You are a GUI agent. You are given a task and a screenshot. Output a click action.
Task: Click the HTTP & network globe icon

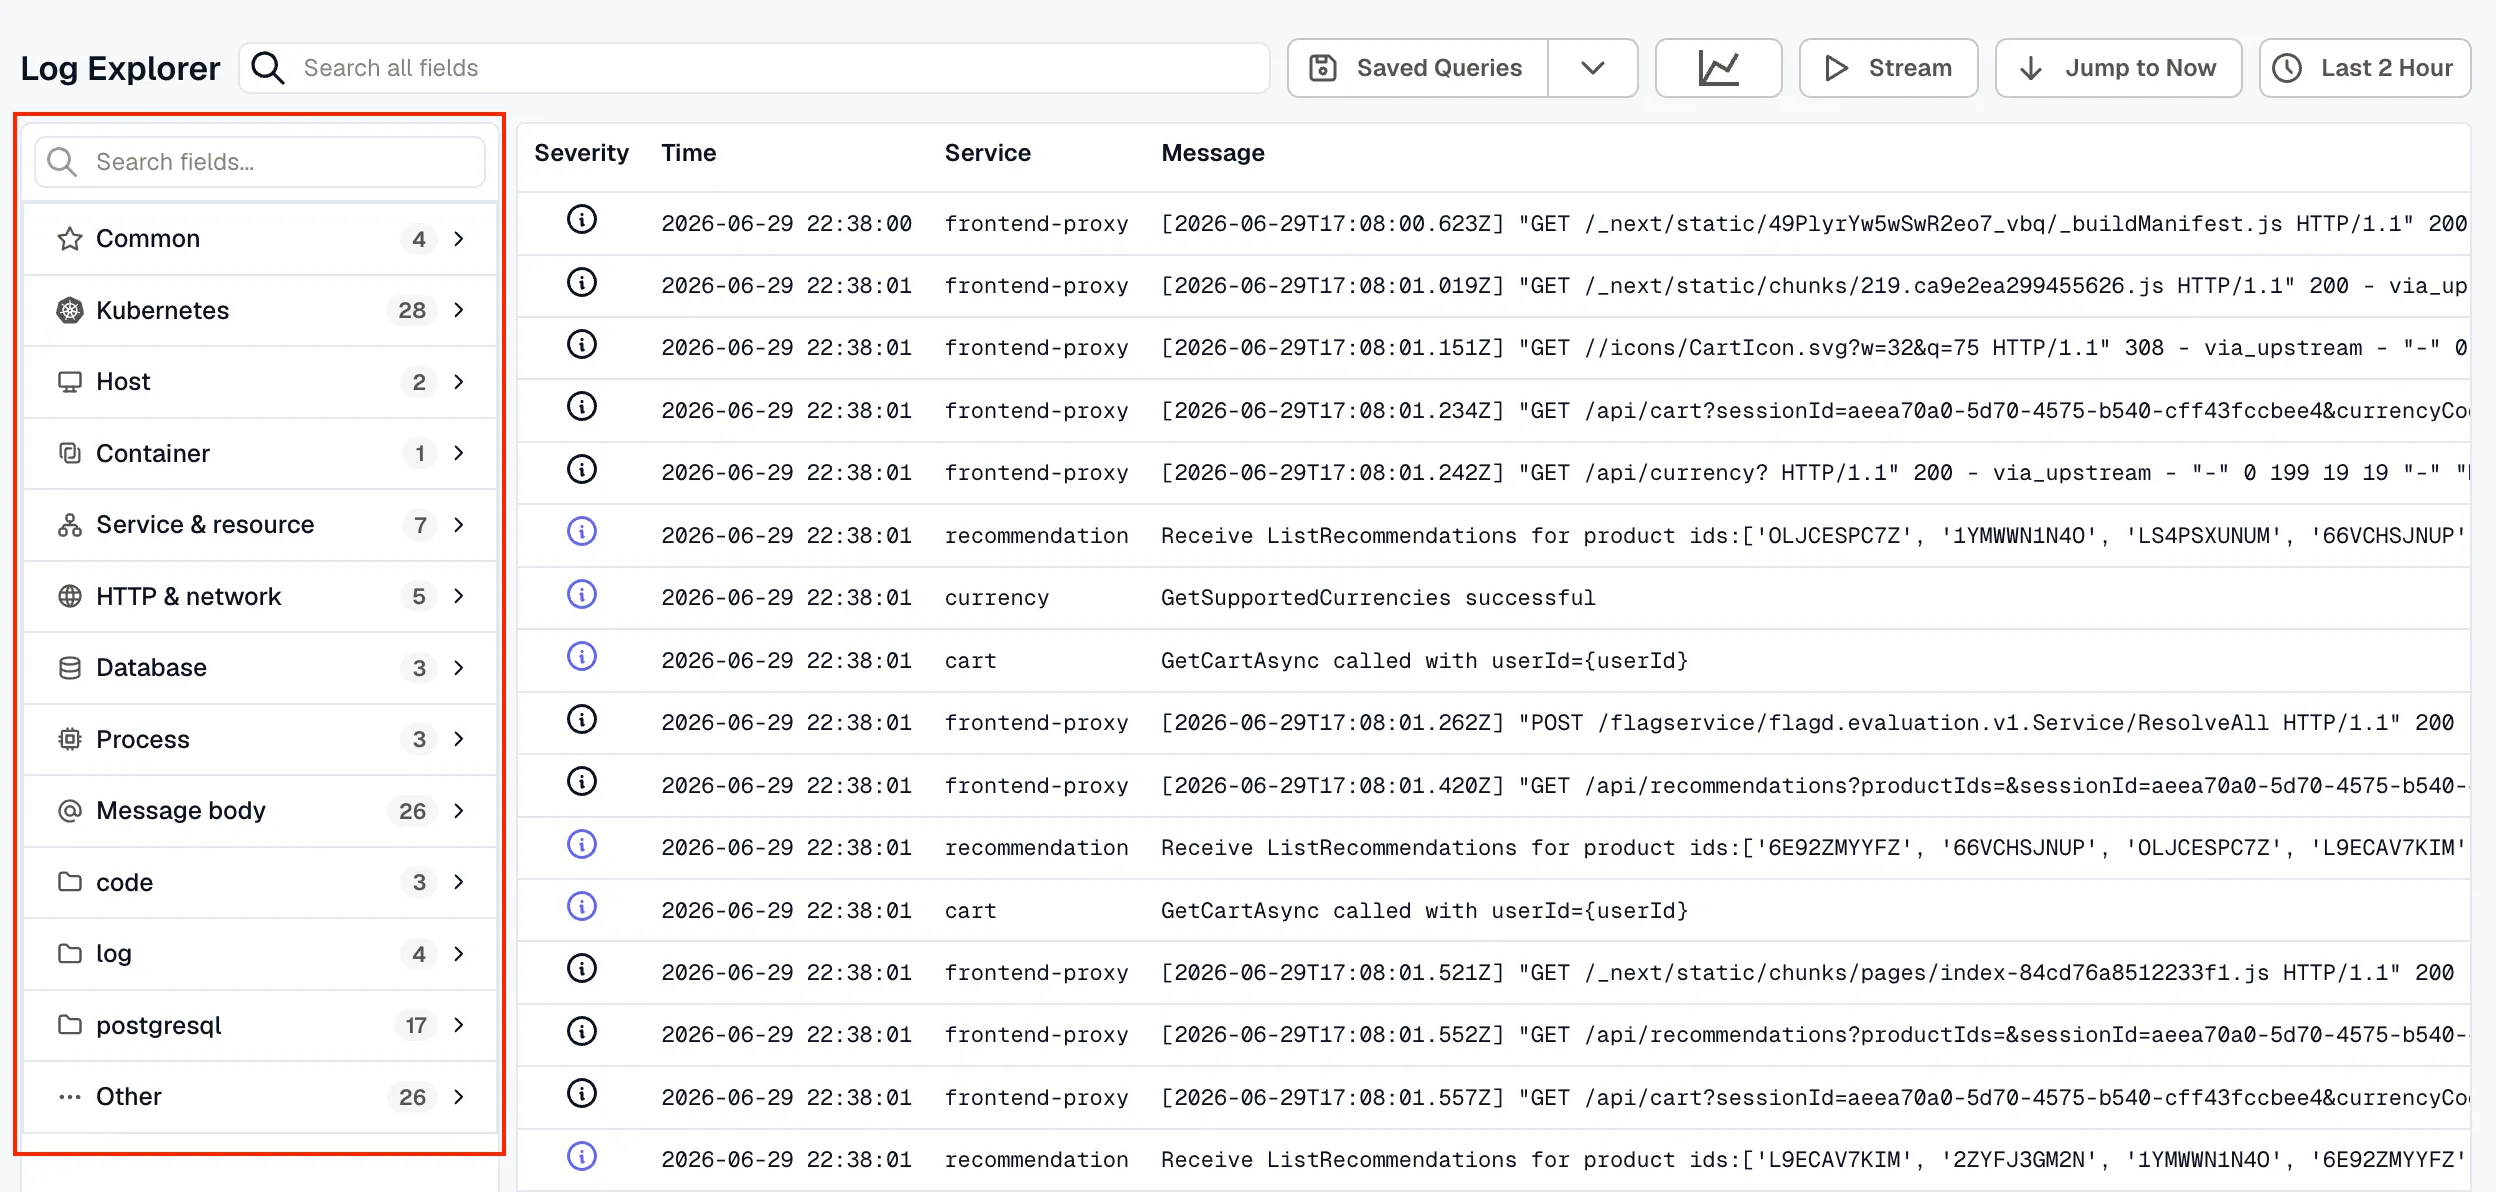click(69, 596)
